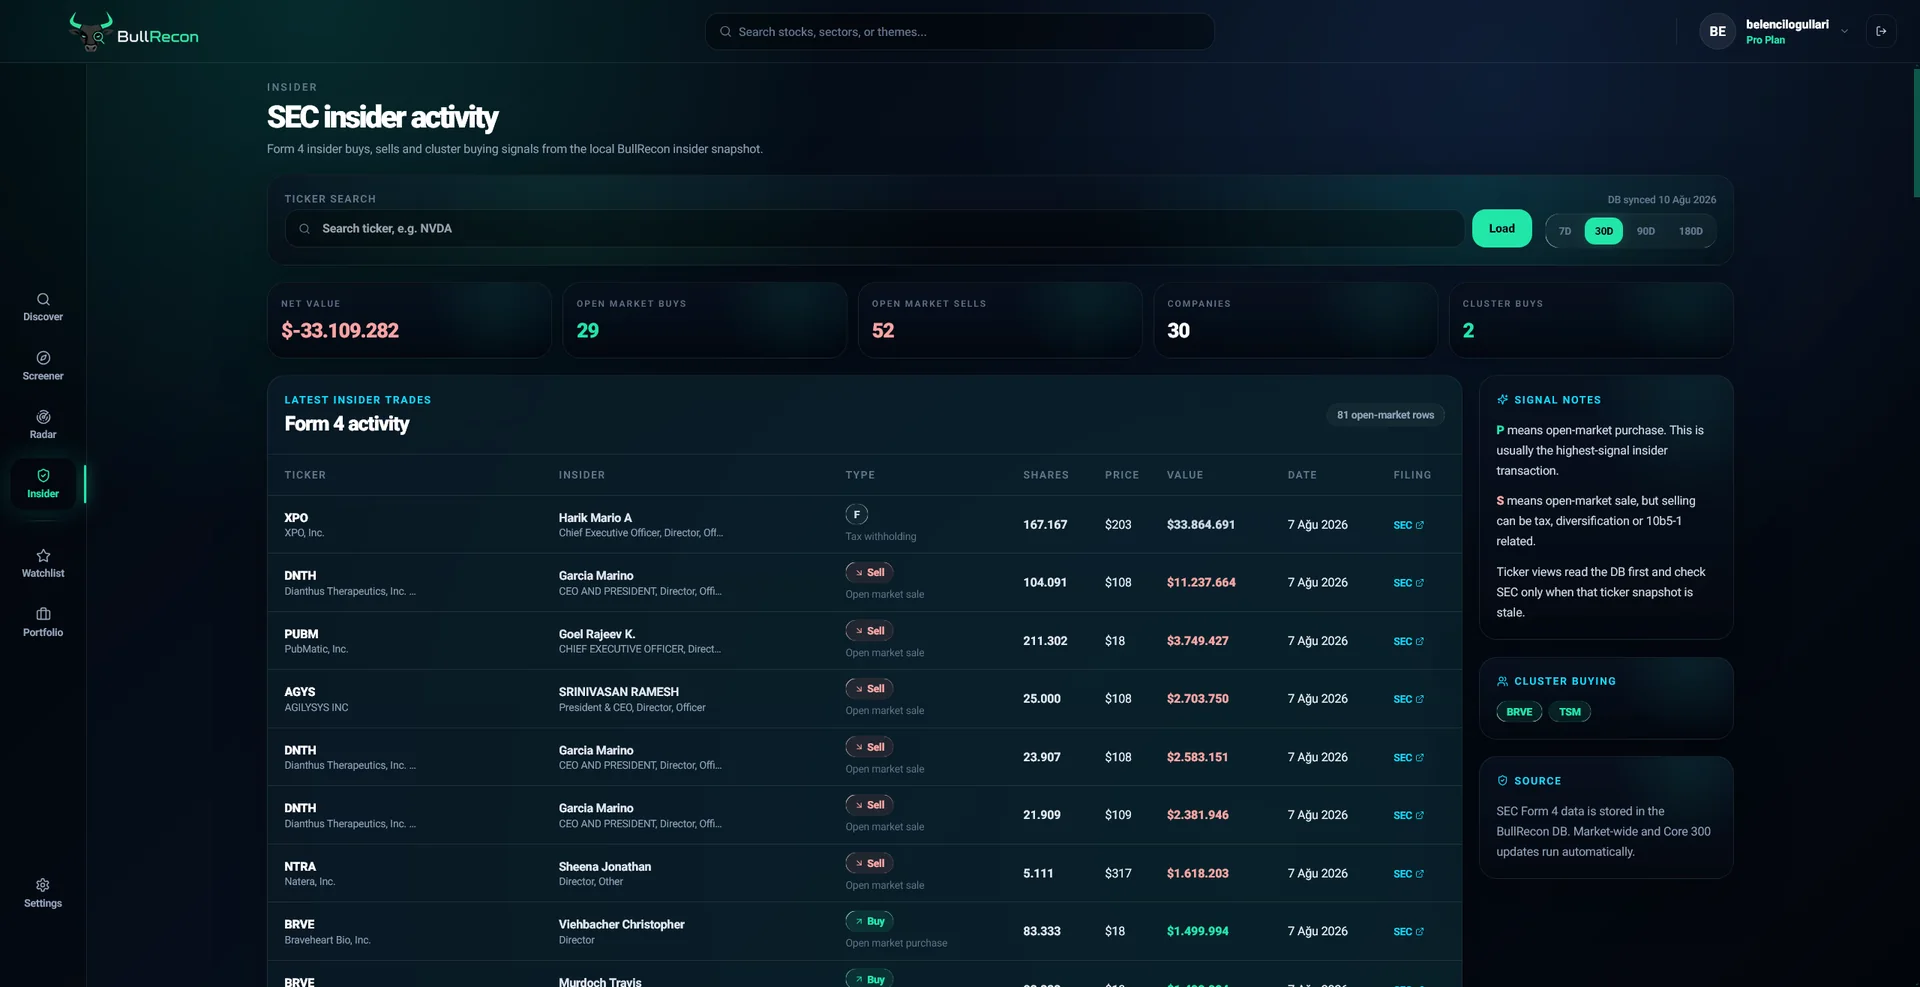1920x987 pixels.
Task: Open the Discover sidebar page
Action: pyautogui.click(x=43, y=307)
